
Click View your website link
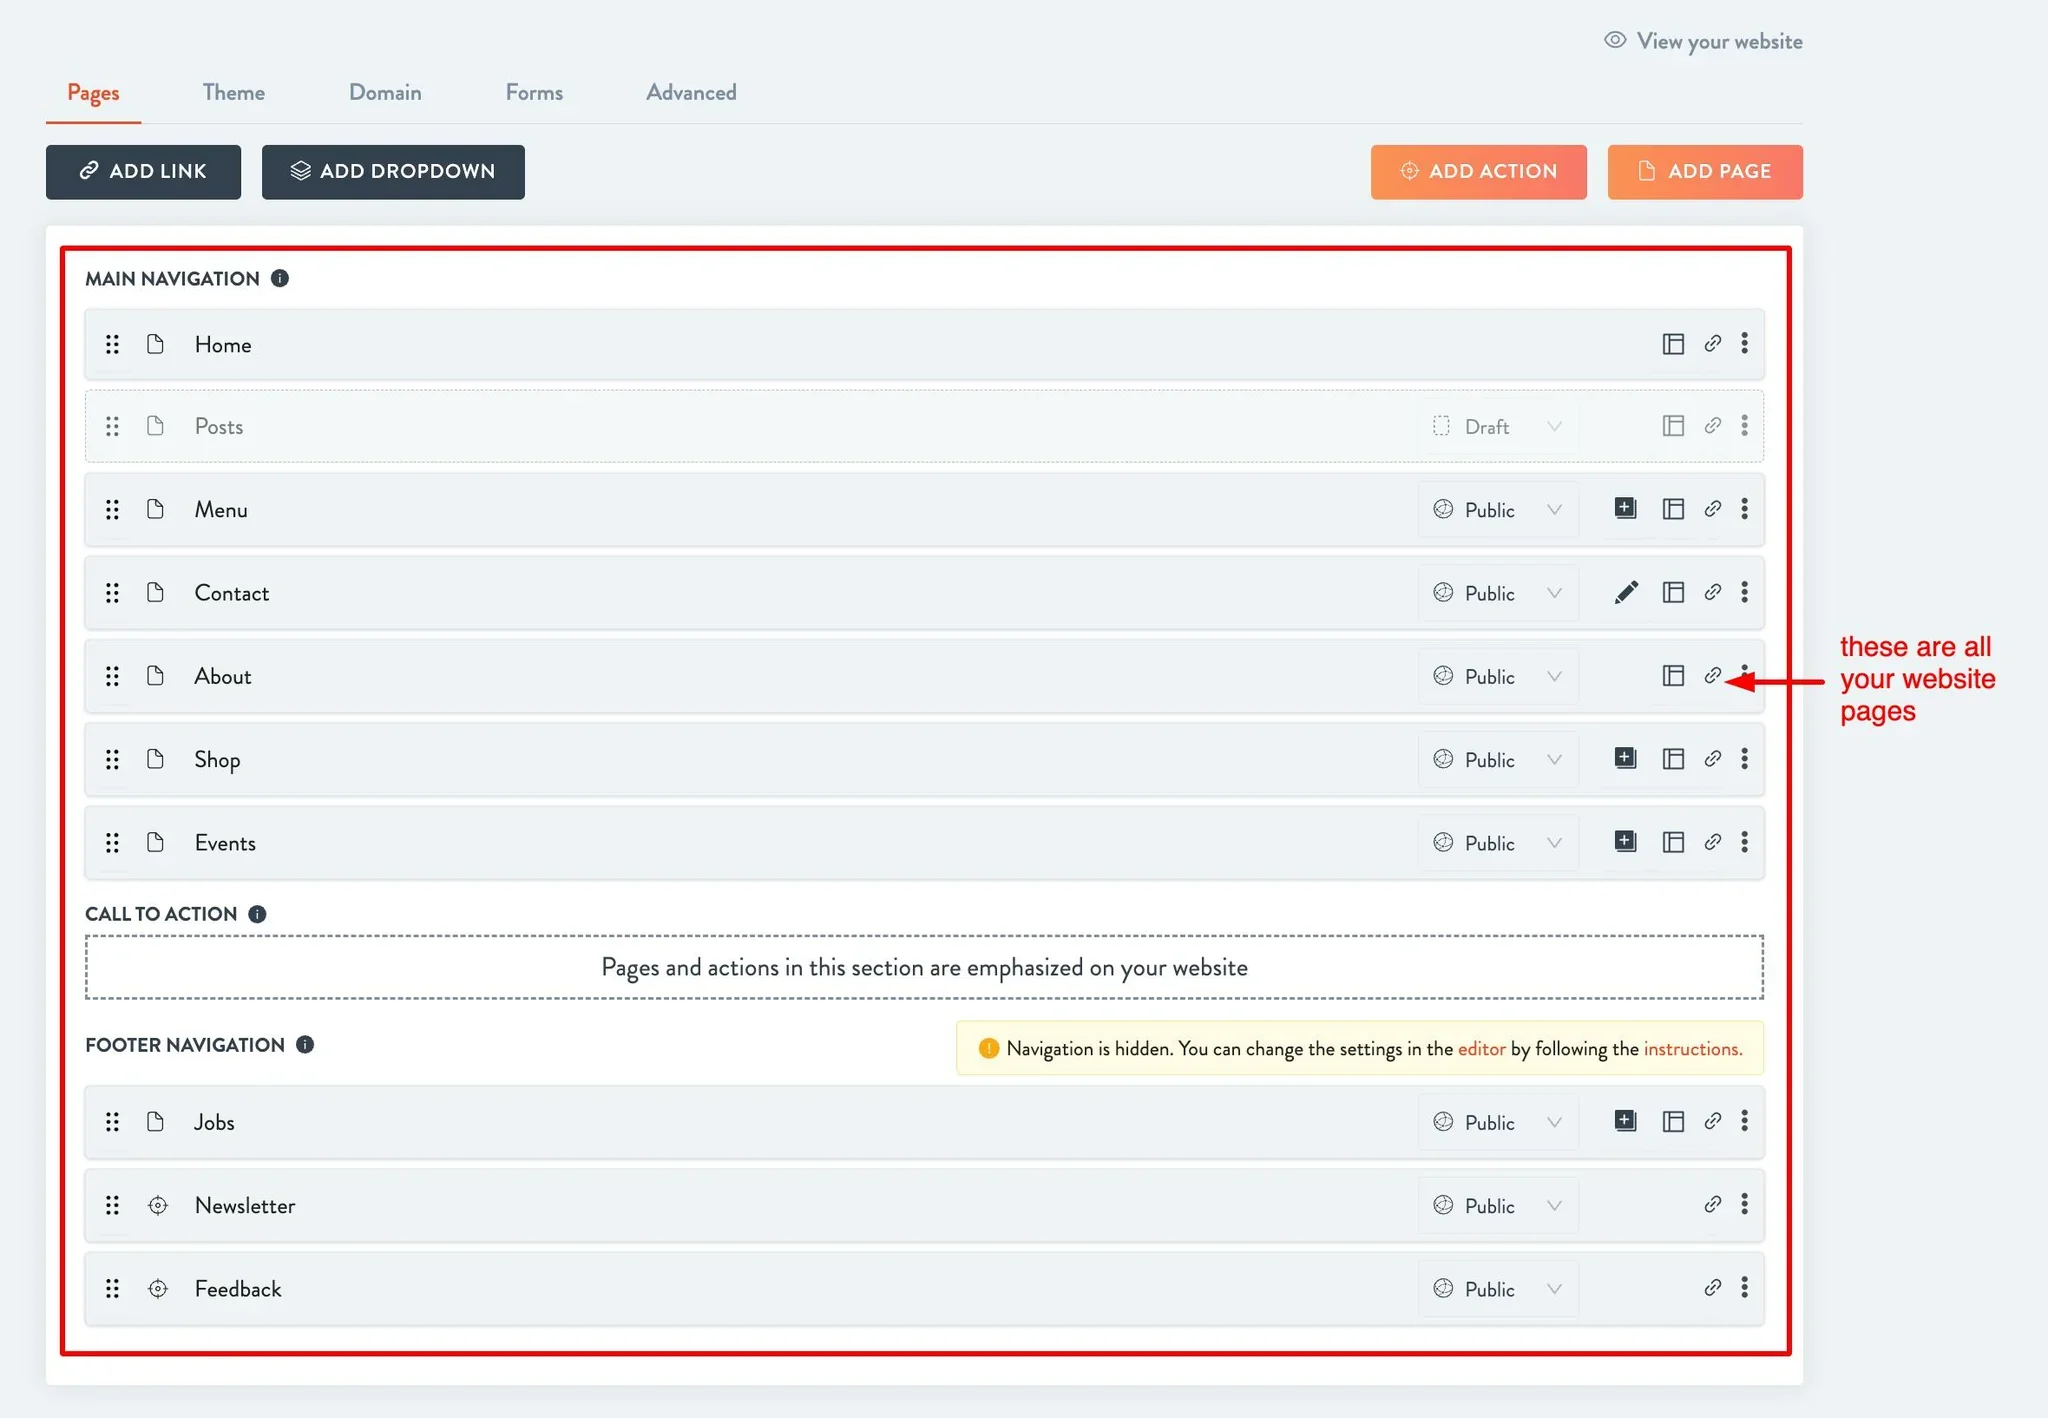click(x=1703, y=41)
